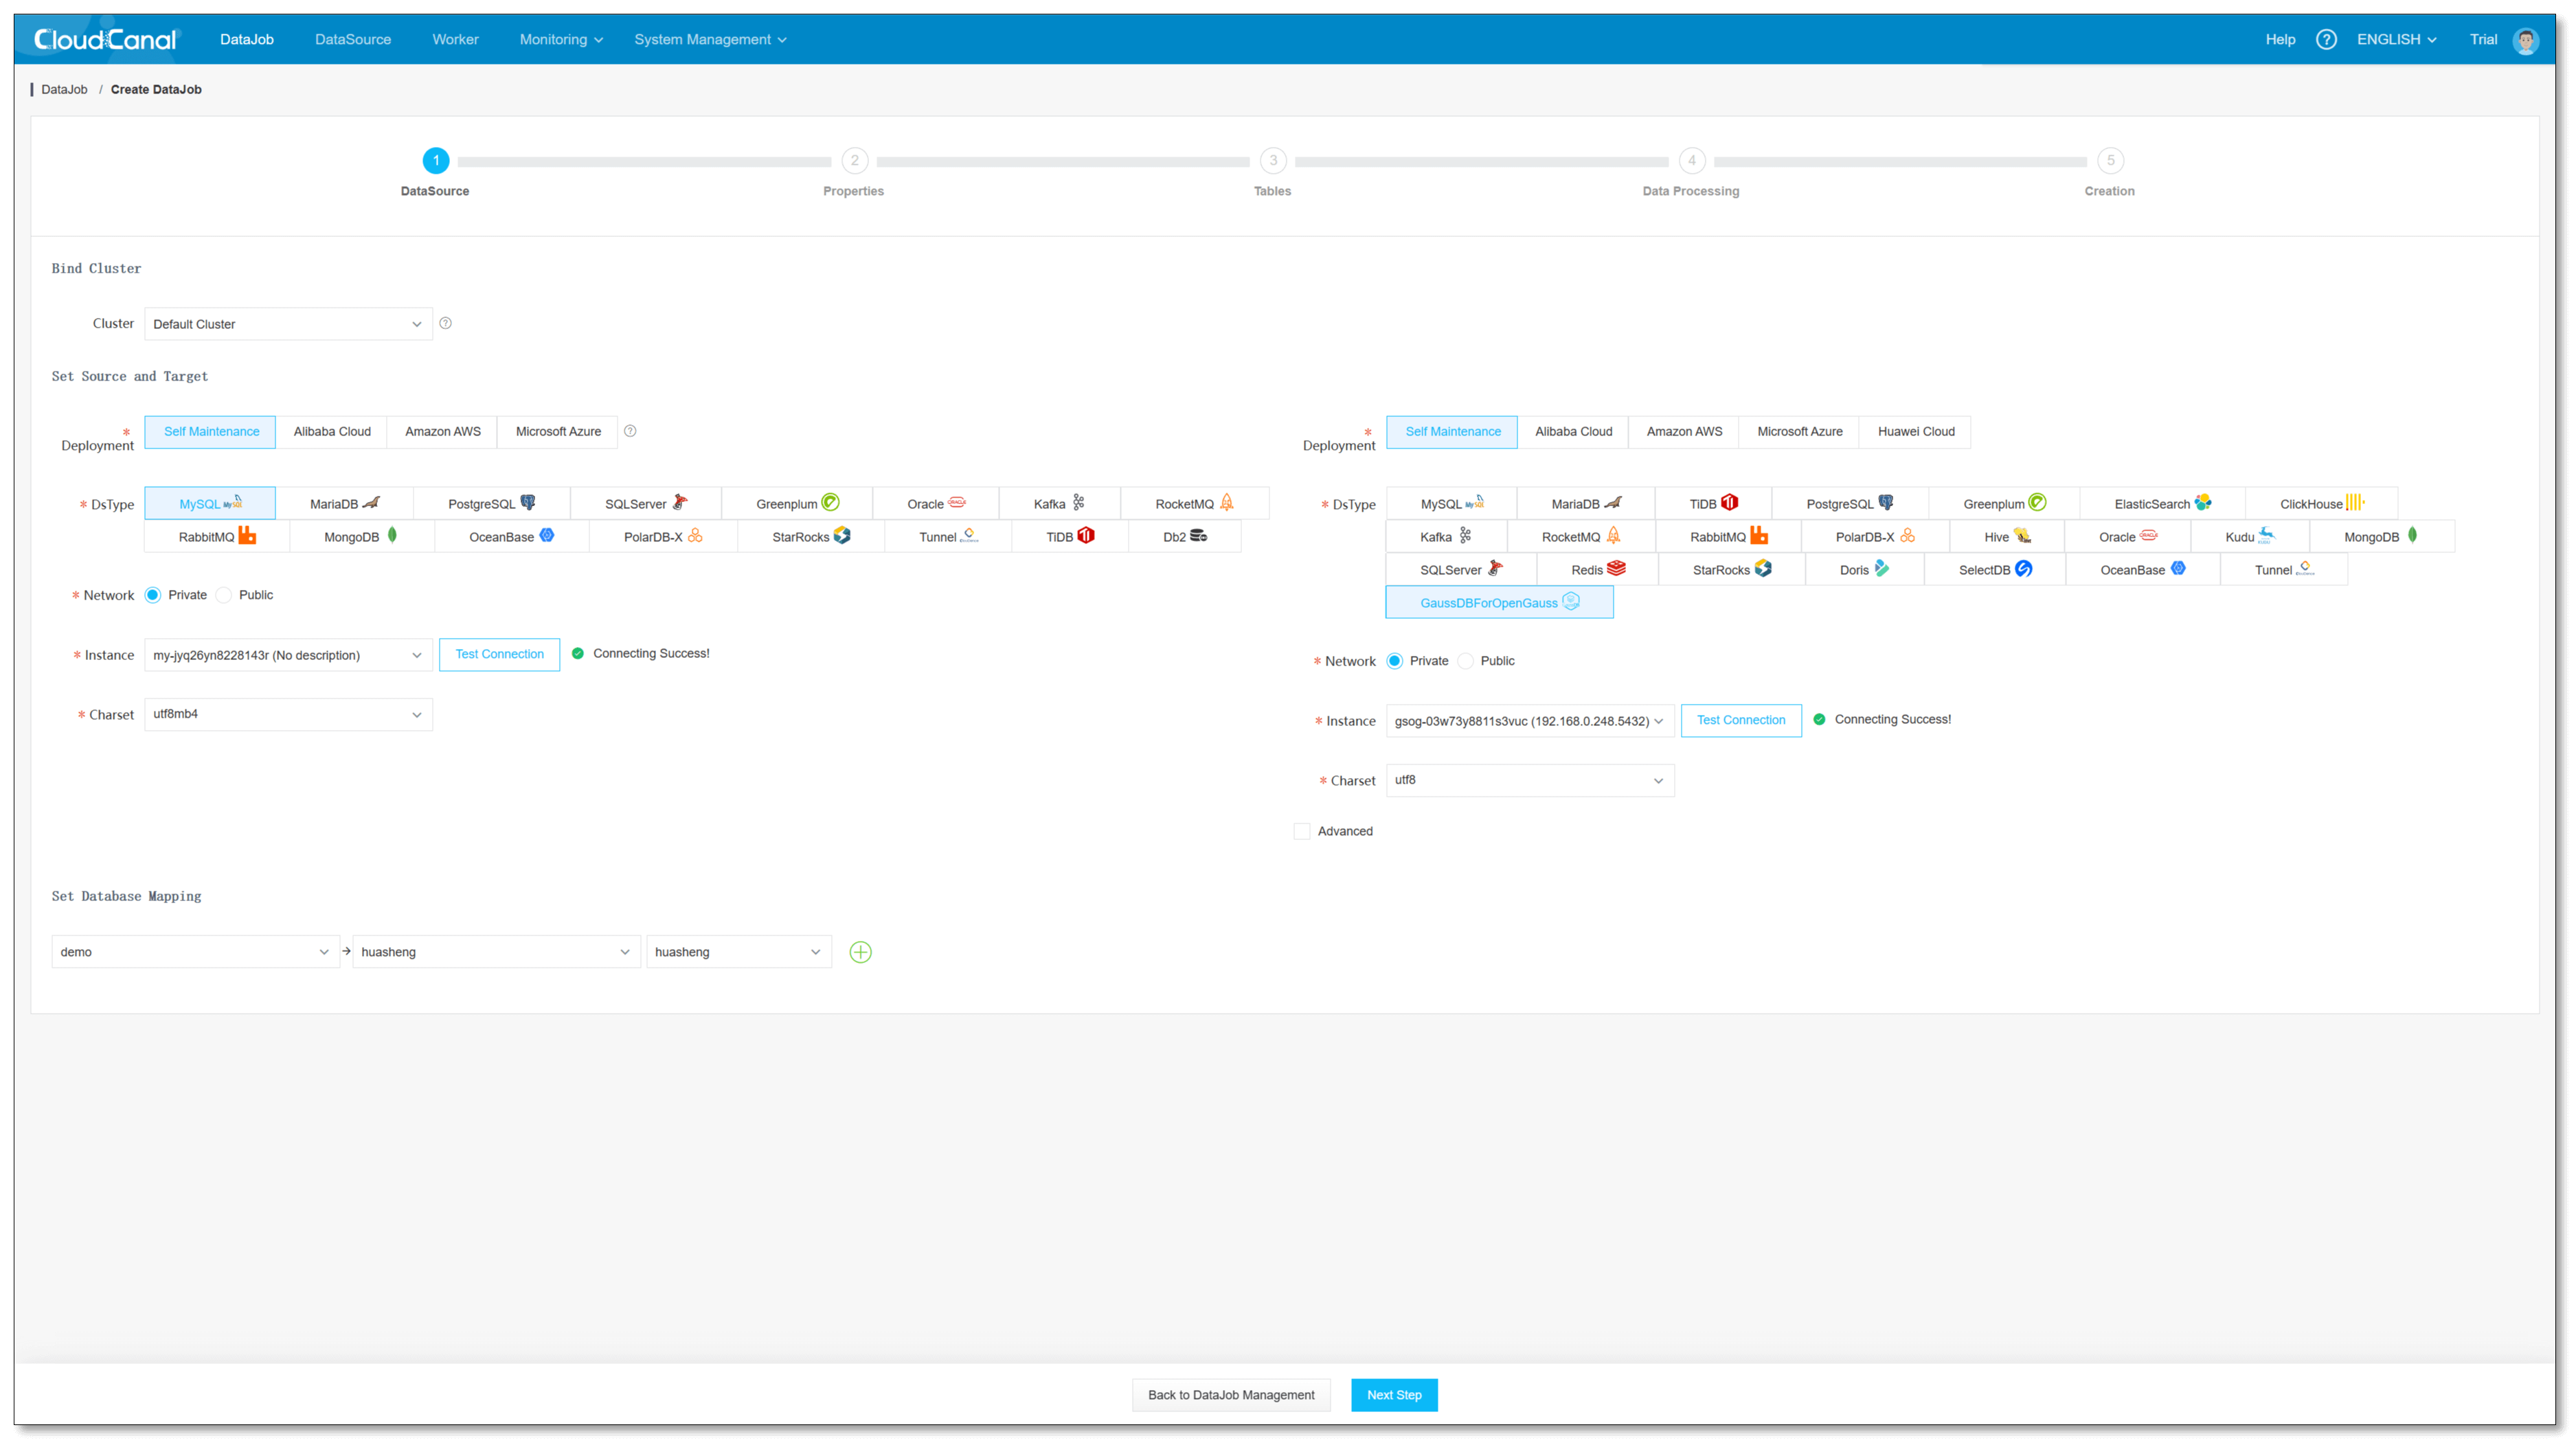This screenshot has height=1445, width=2576.
Task: Choose MariaDB source database type
Action: (344, 504)
